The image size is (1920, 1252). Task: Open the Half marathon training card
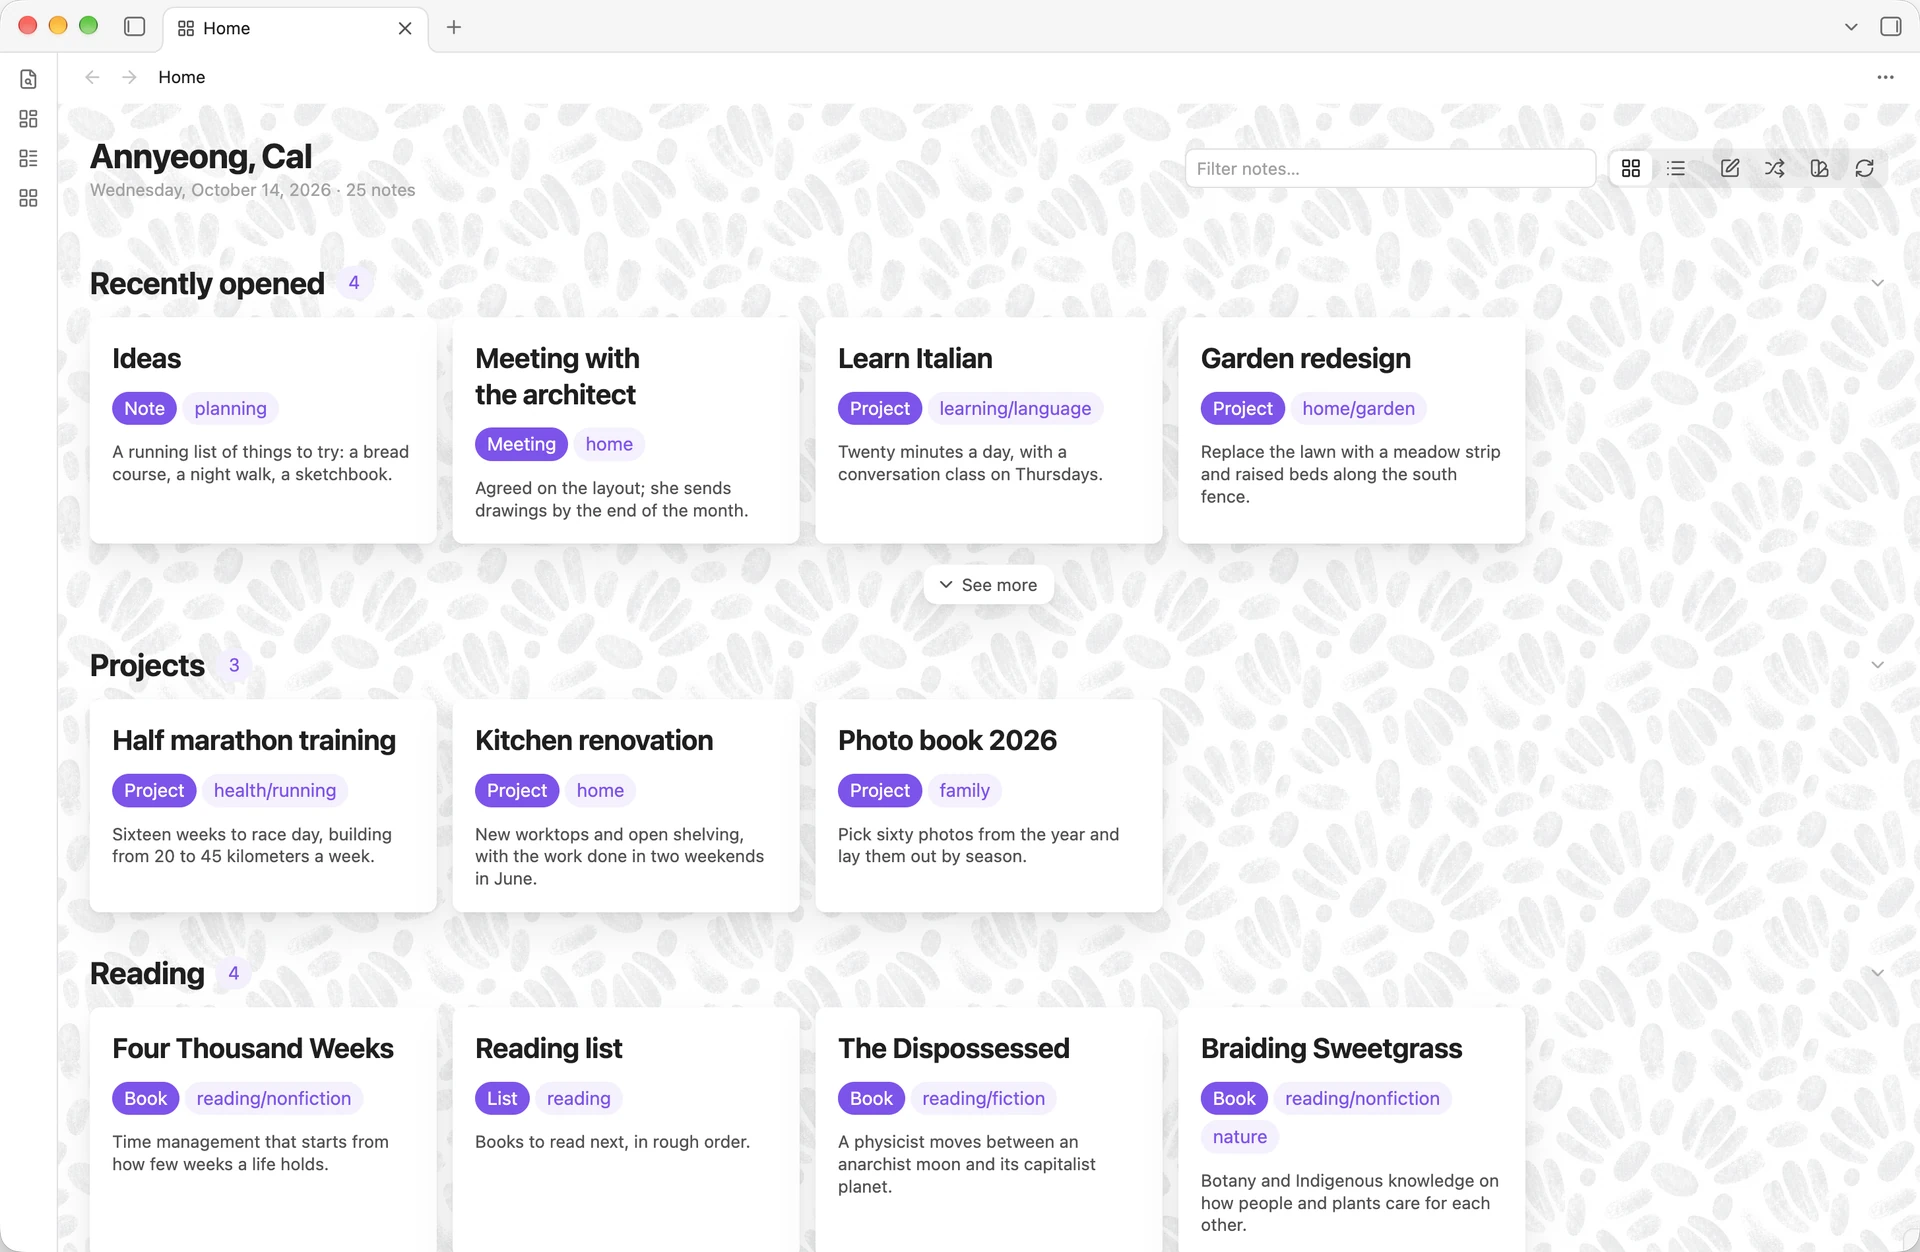[x=263, y=806]
